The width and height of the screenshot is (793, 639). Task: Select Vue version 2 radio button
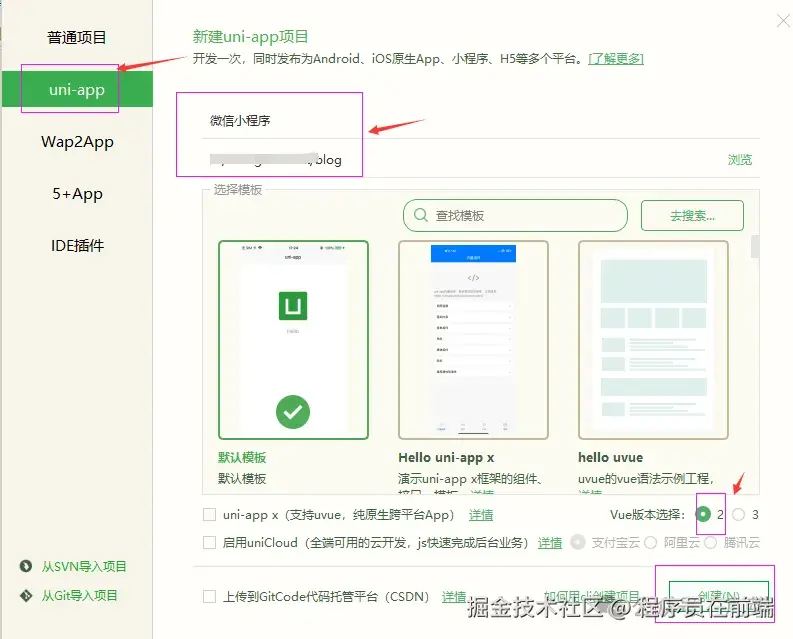point(703,515)
